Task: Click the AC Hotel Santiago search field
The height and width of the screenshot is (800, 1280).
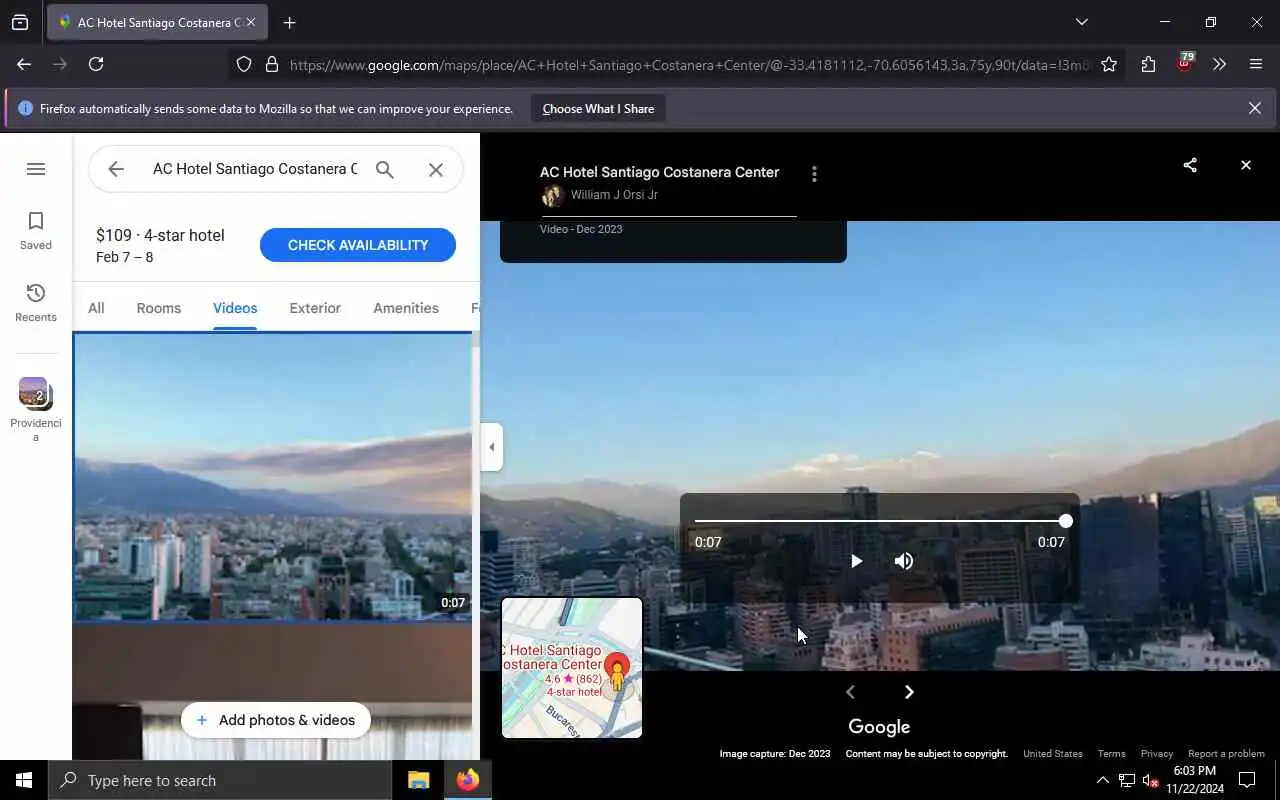Action: tap(254, 169)
